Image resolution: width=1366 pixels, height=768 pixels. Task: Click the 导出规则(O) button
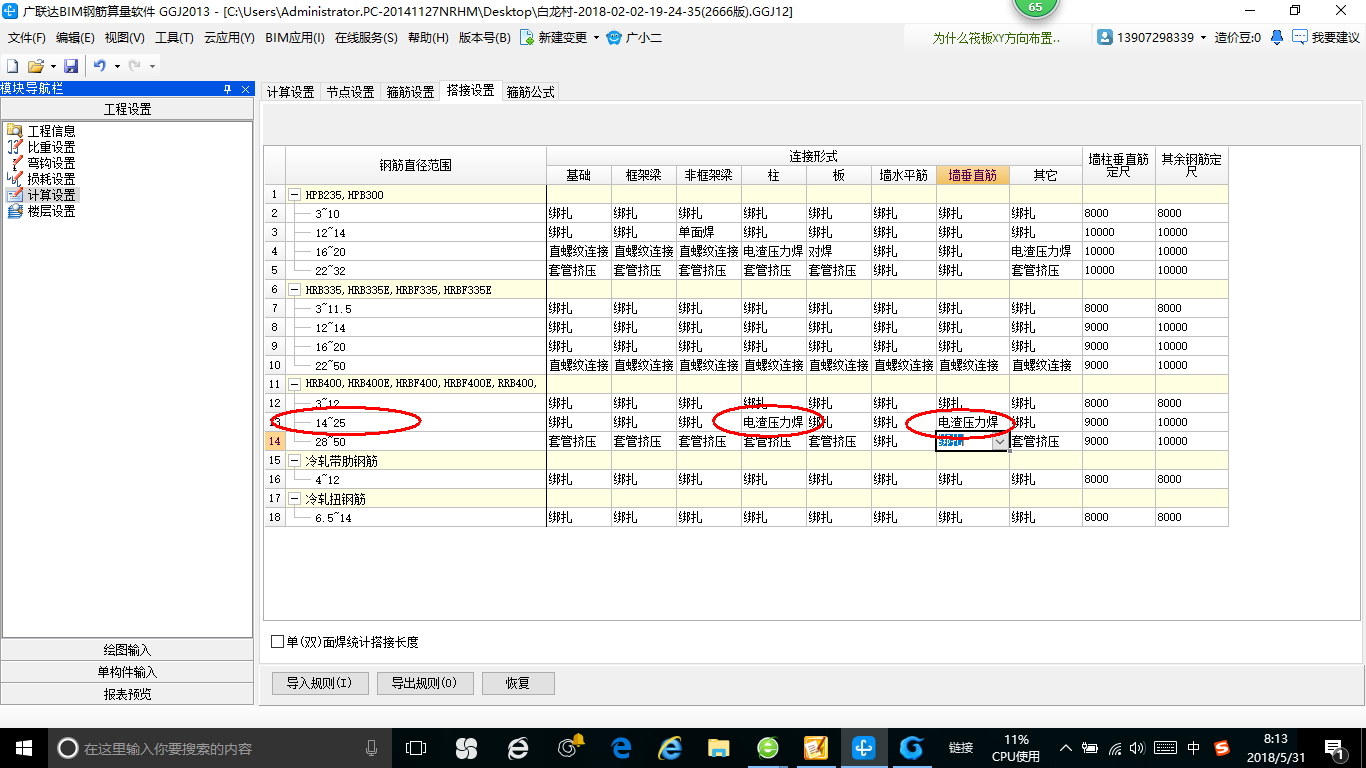click(424, 683)
